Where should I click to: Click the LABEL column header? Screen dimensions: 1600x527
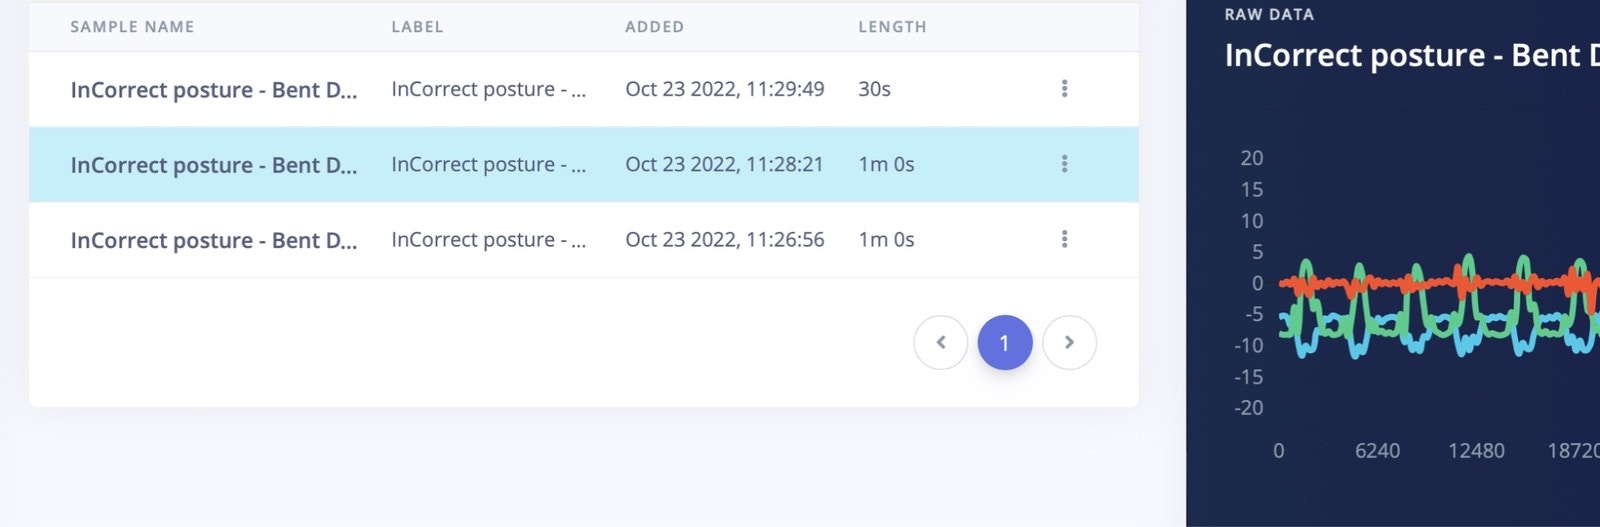pyautogui.click(x=417, y=27)
